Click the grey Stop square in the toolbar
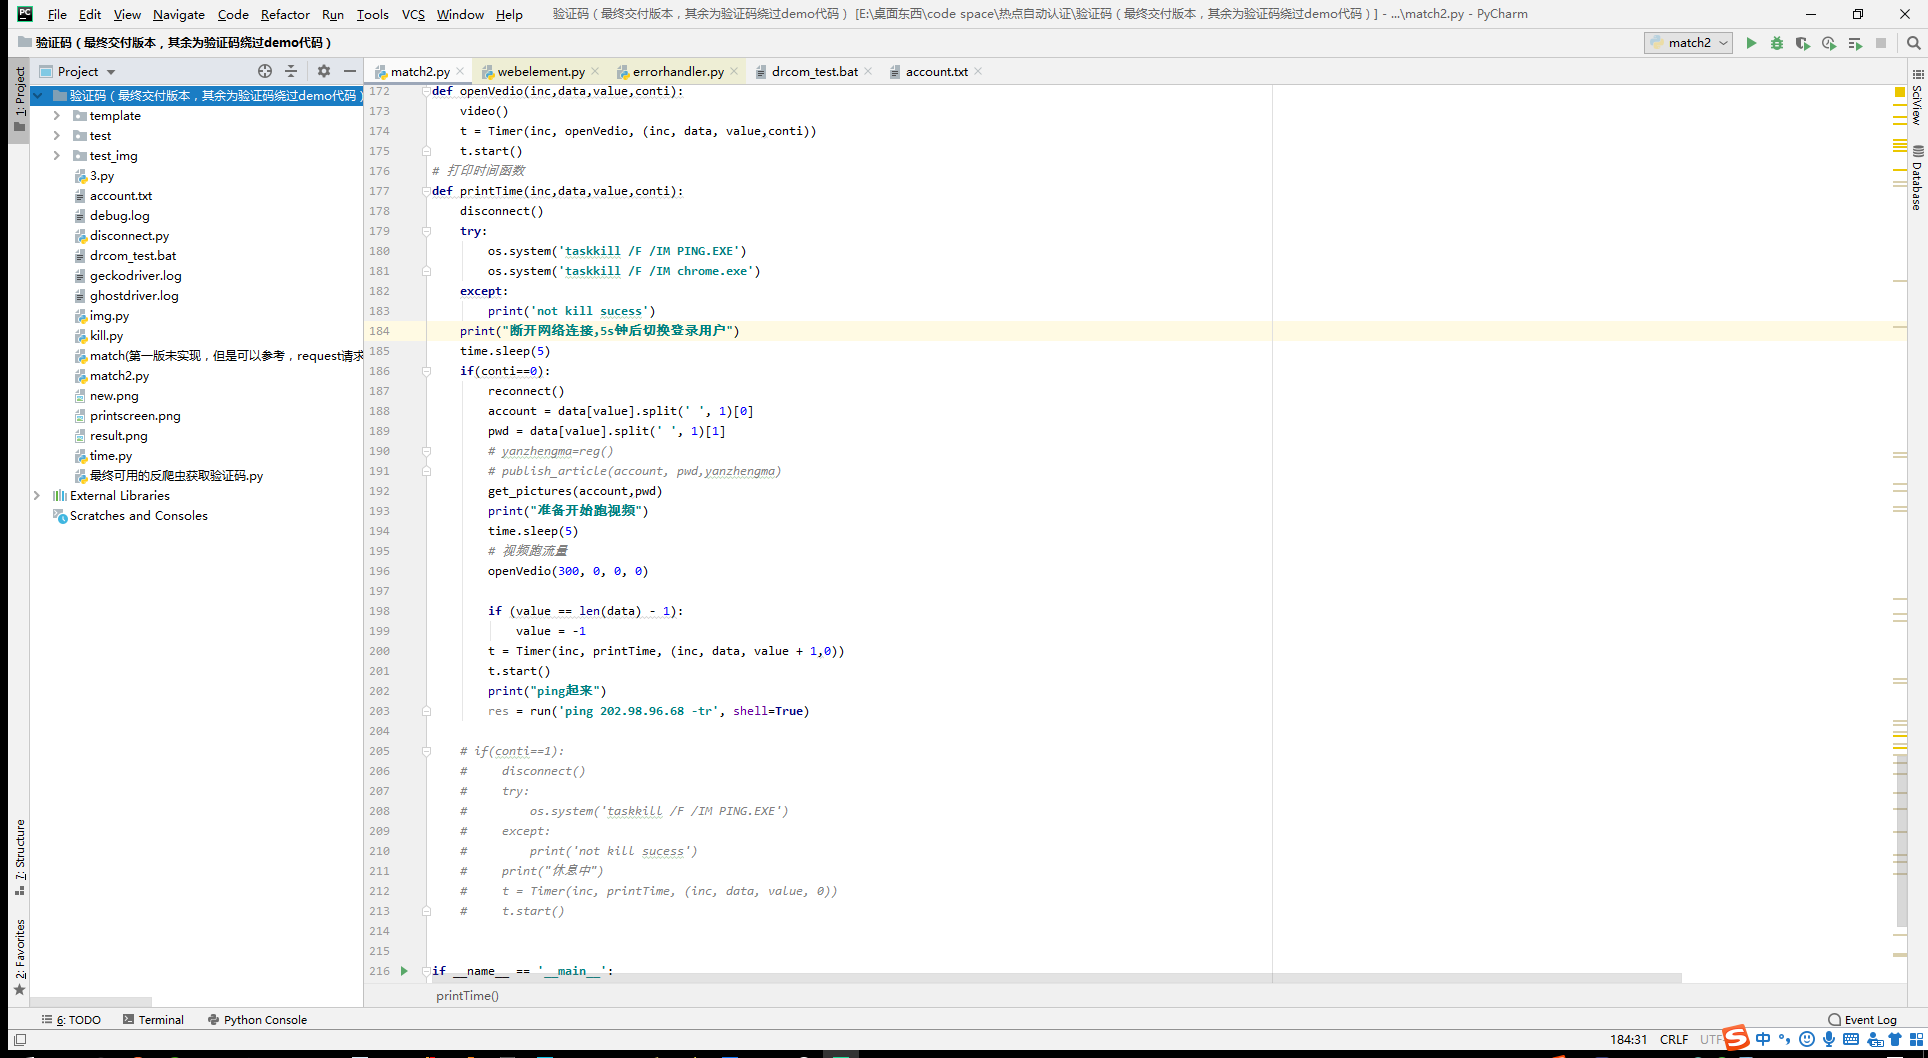 coord(1881,43)
